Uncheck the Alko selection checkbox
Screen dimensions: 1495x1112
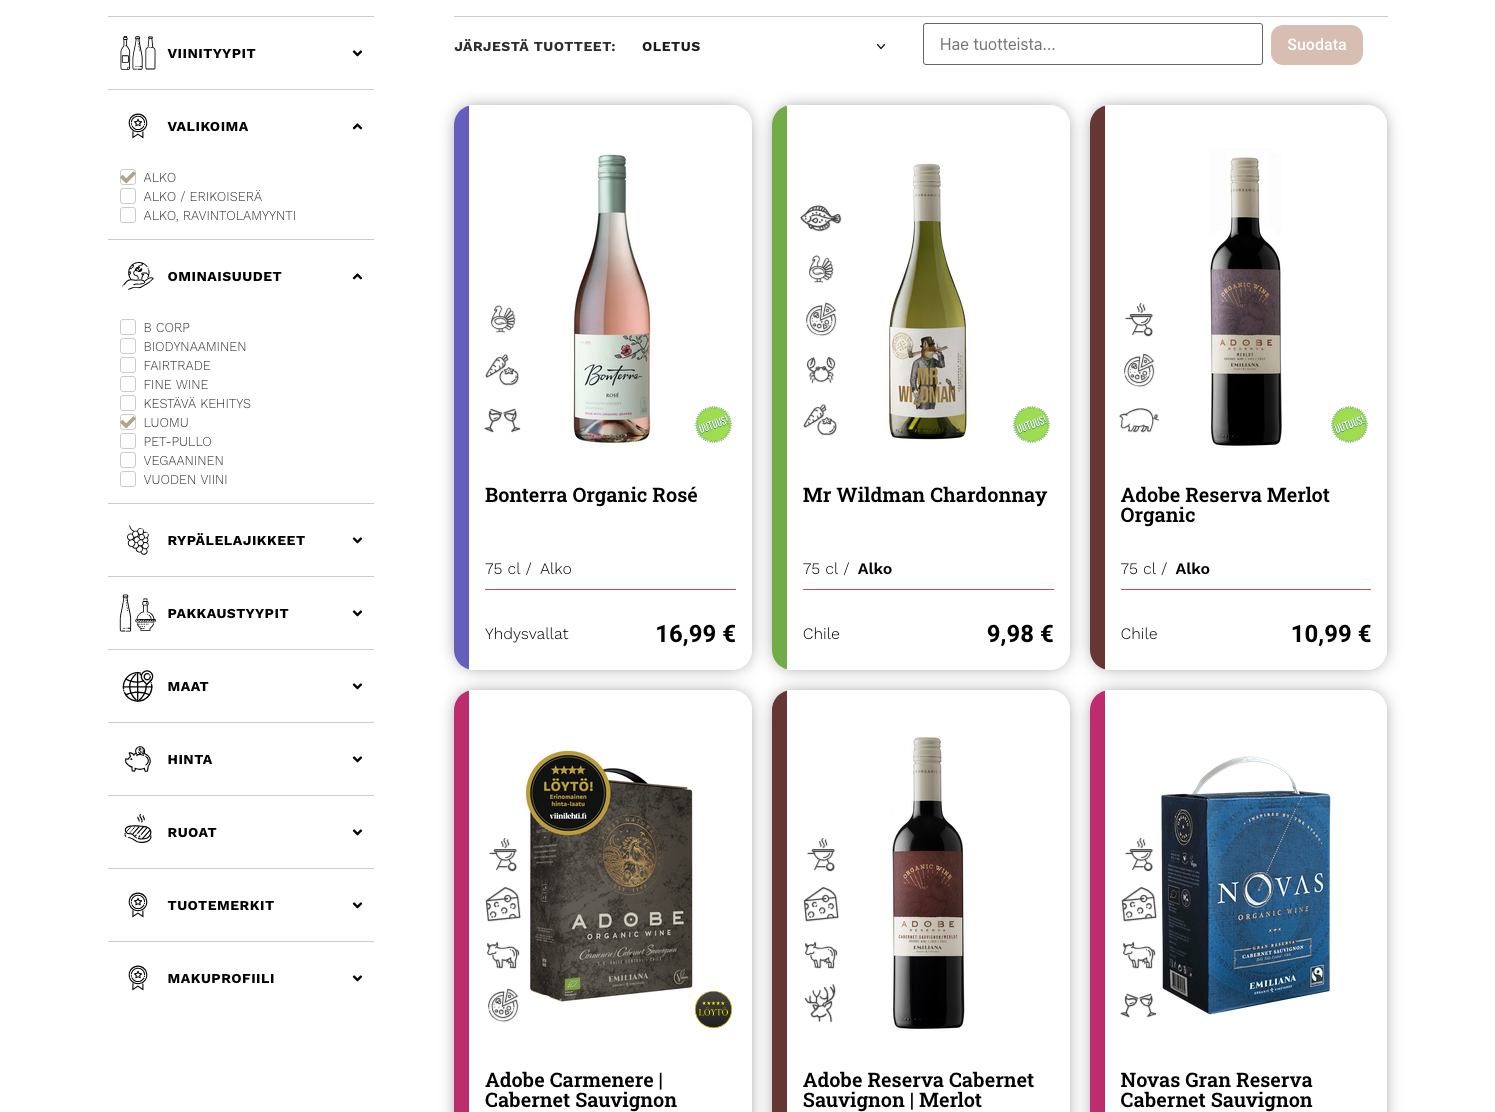128,178
